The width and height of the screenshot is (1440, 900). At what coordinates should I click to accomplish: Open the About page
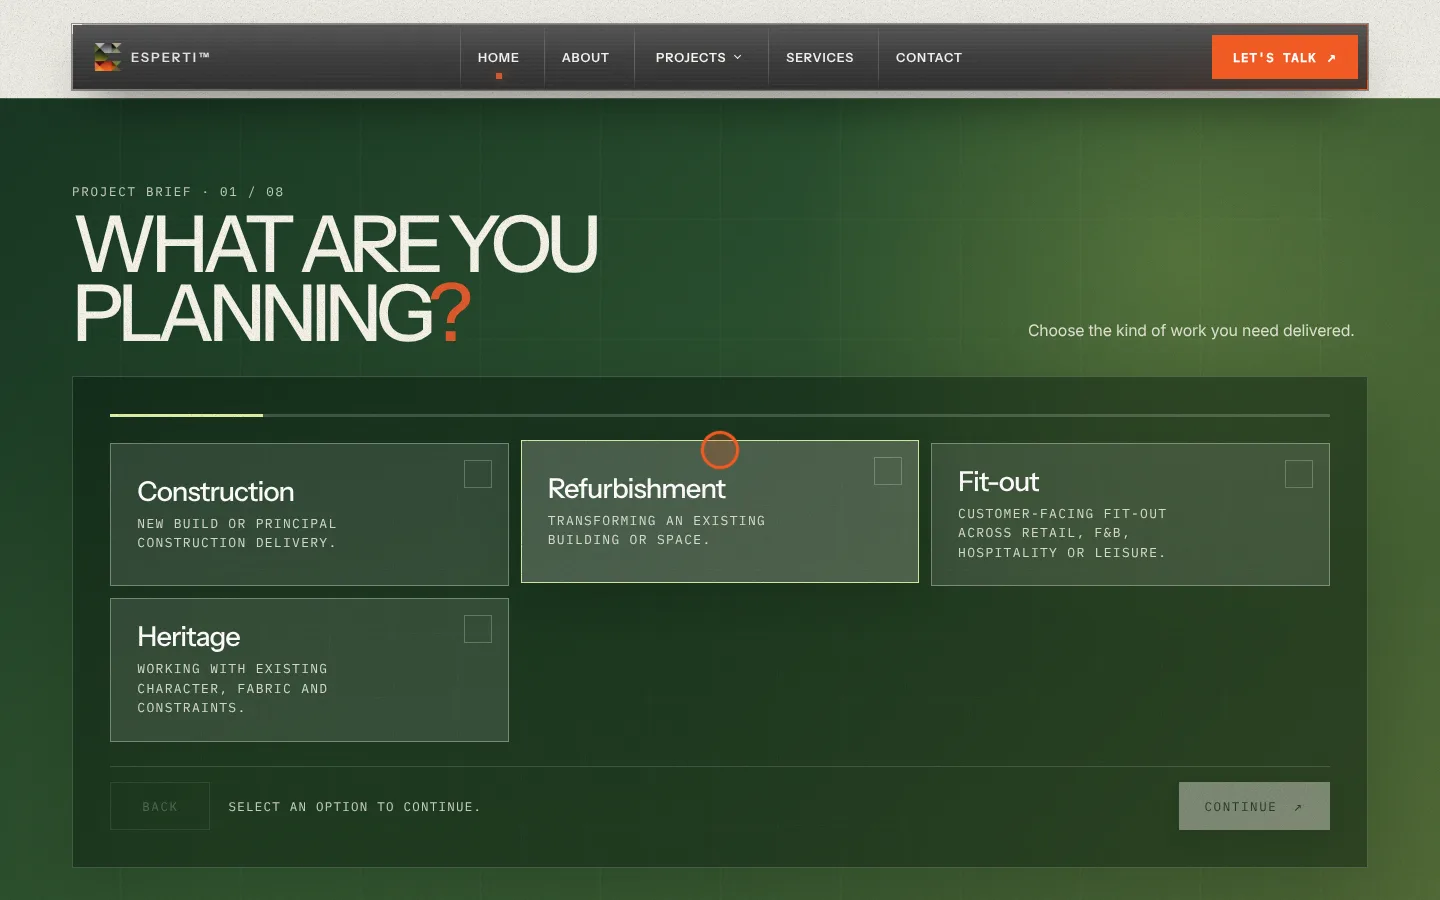585,57
